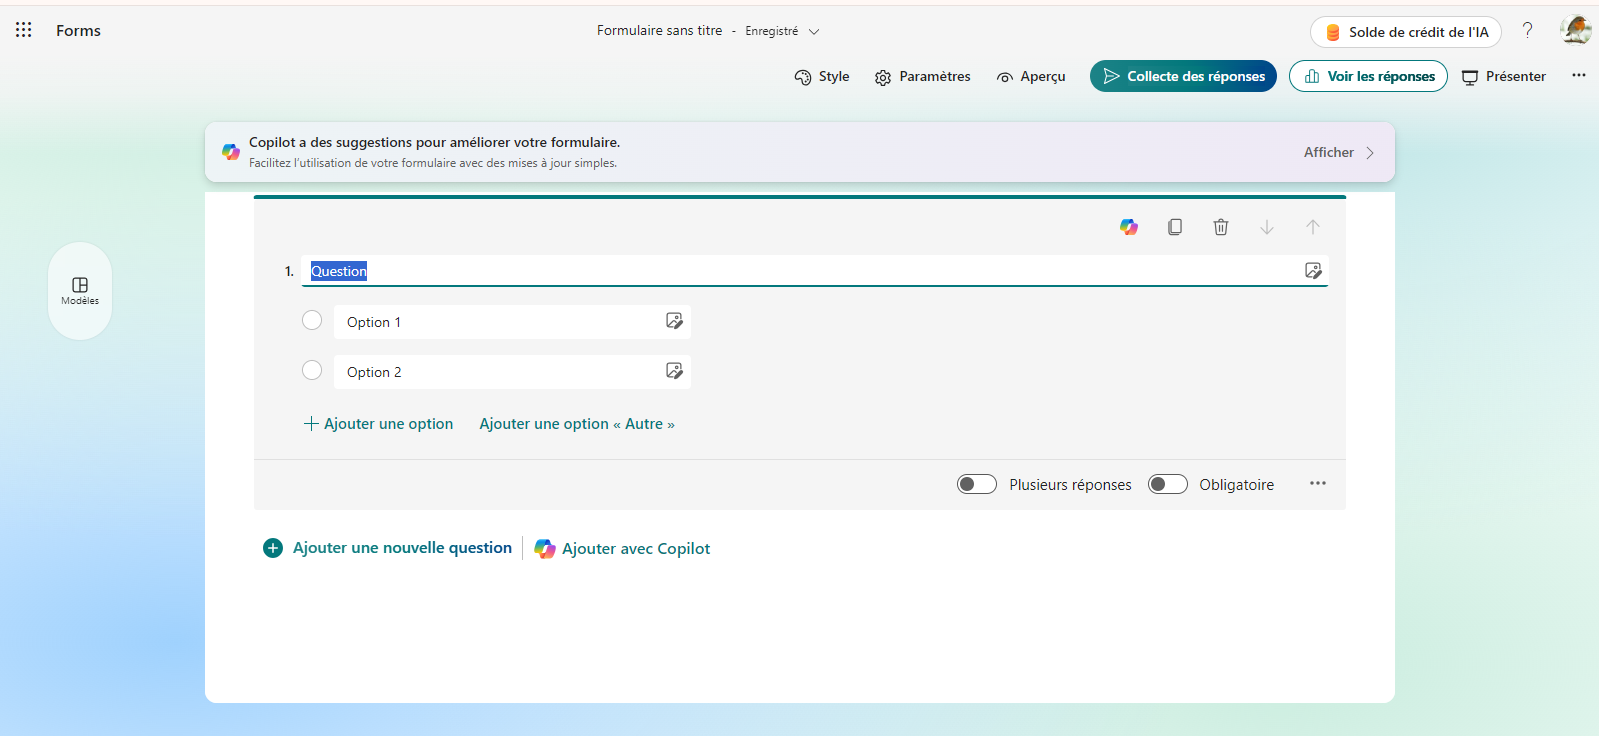Screen dimensions: 1599x736
Task: Open the Style palette menu
Action: pyautogui.click(x=822, y=77)
